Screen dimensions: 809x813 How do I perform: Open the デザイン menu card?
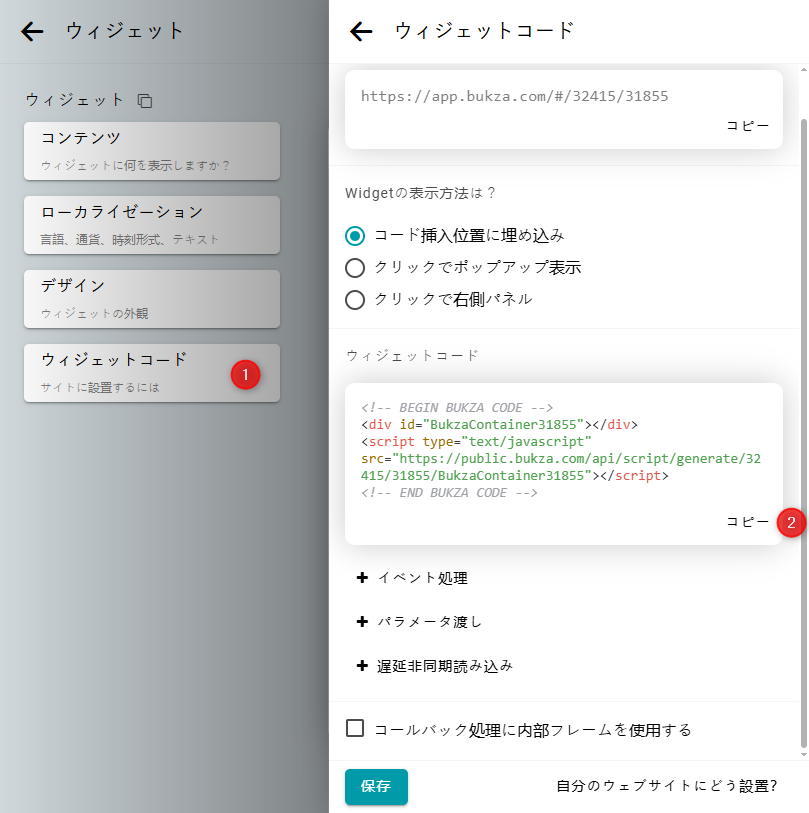[152, 299]
